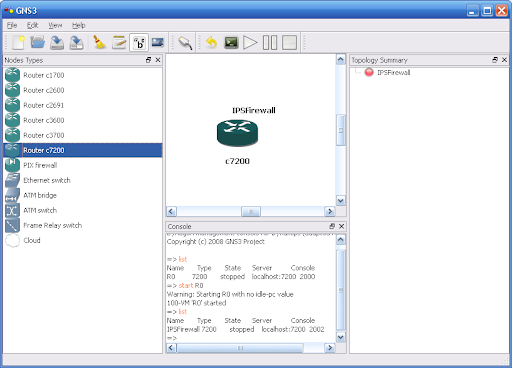Toggle show hostnames 'b' icon
The width and height of the screenshot is (512, 368).
point(139,43)
